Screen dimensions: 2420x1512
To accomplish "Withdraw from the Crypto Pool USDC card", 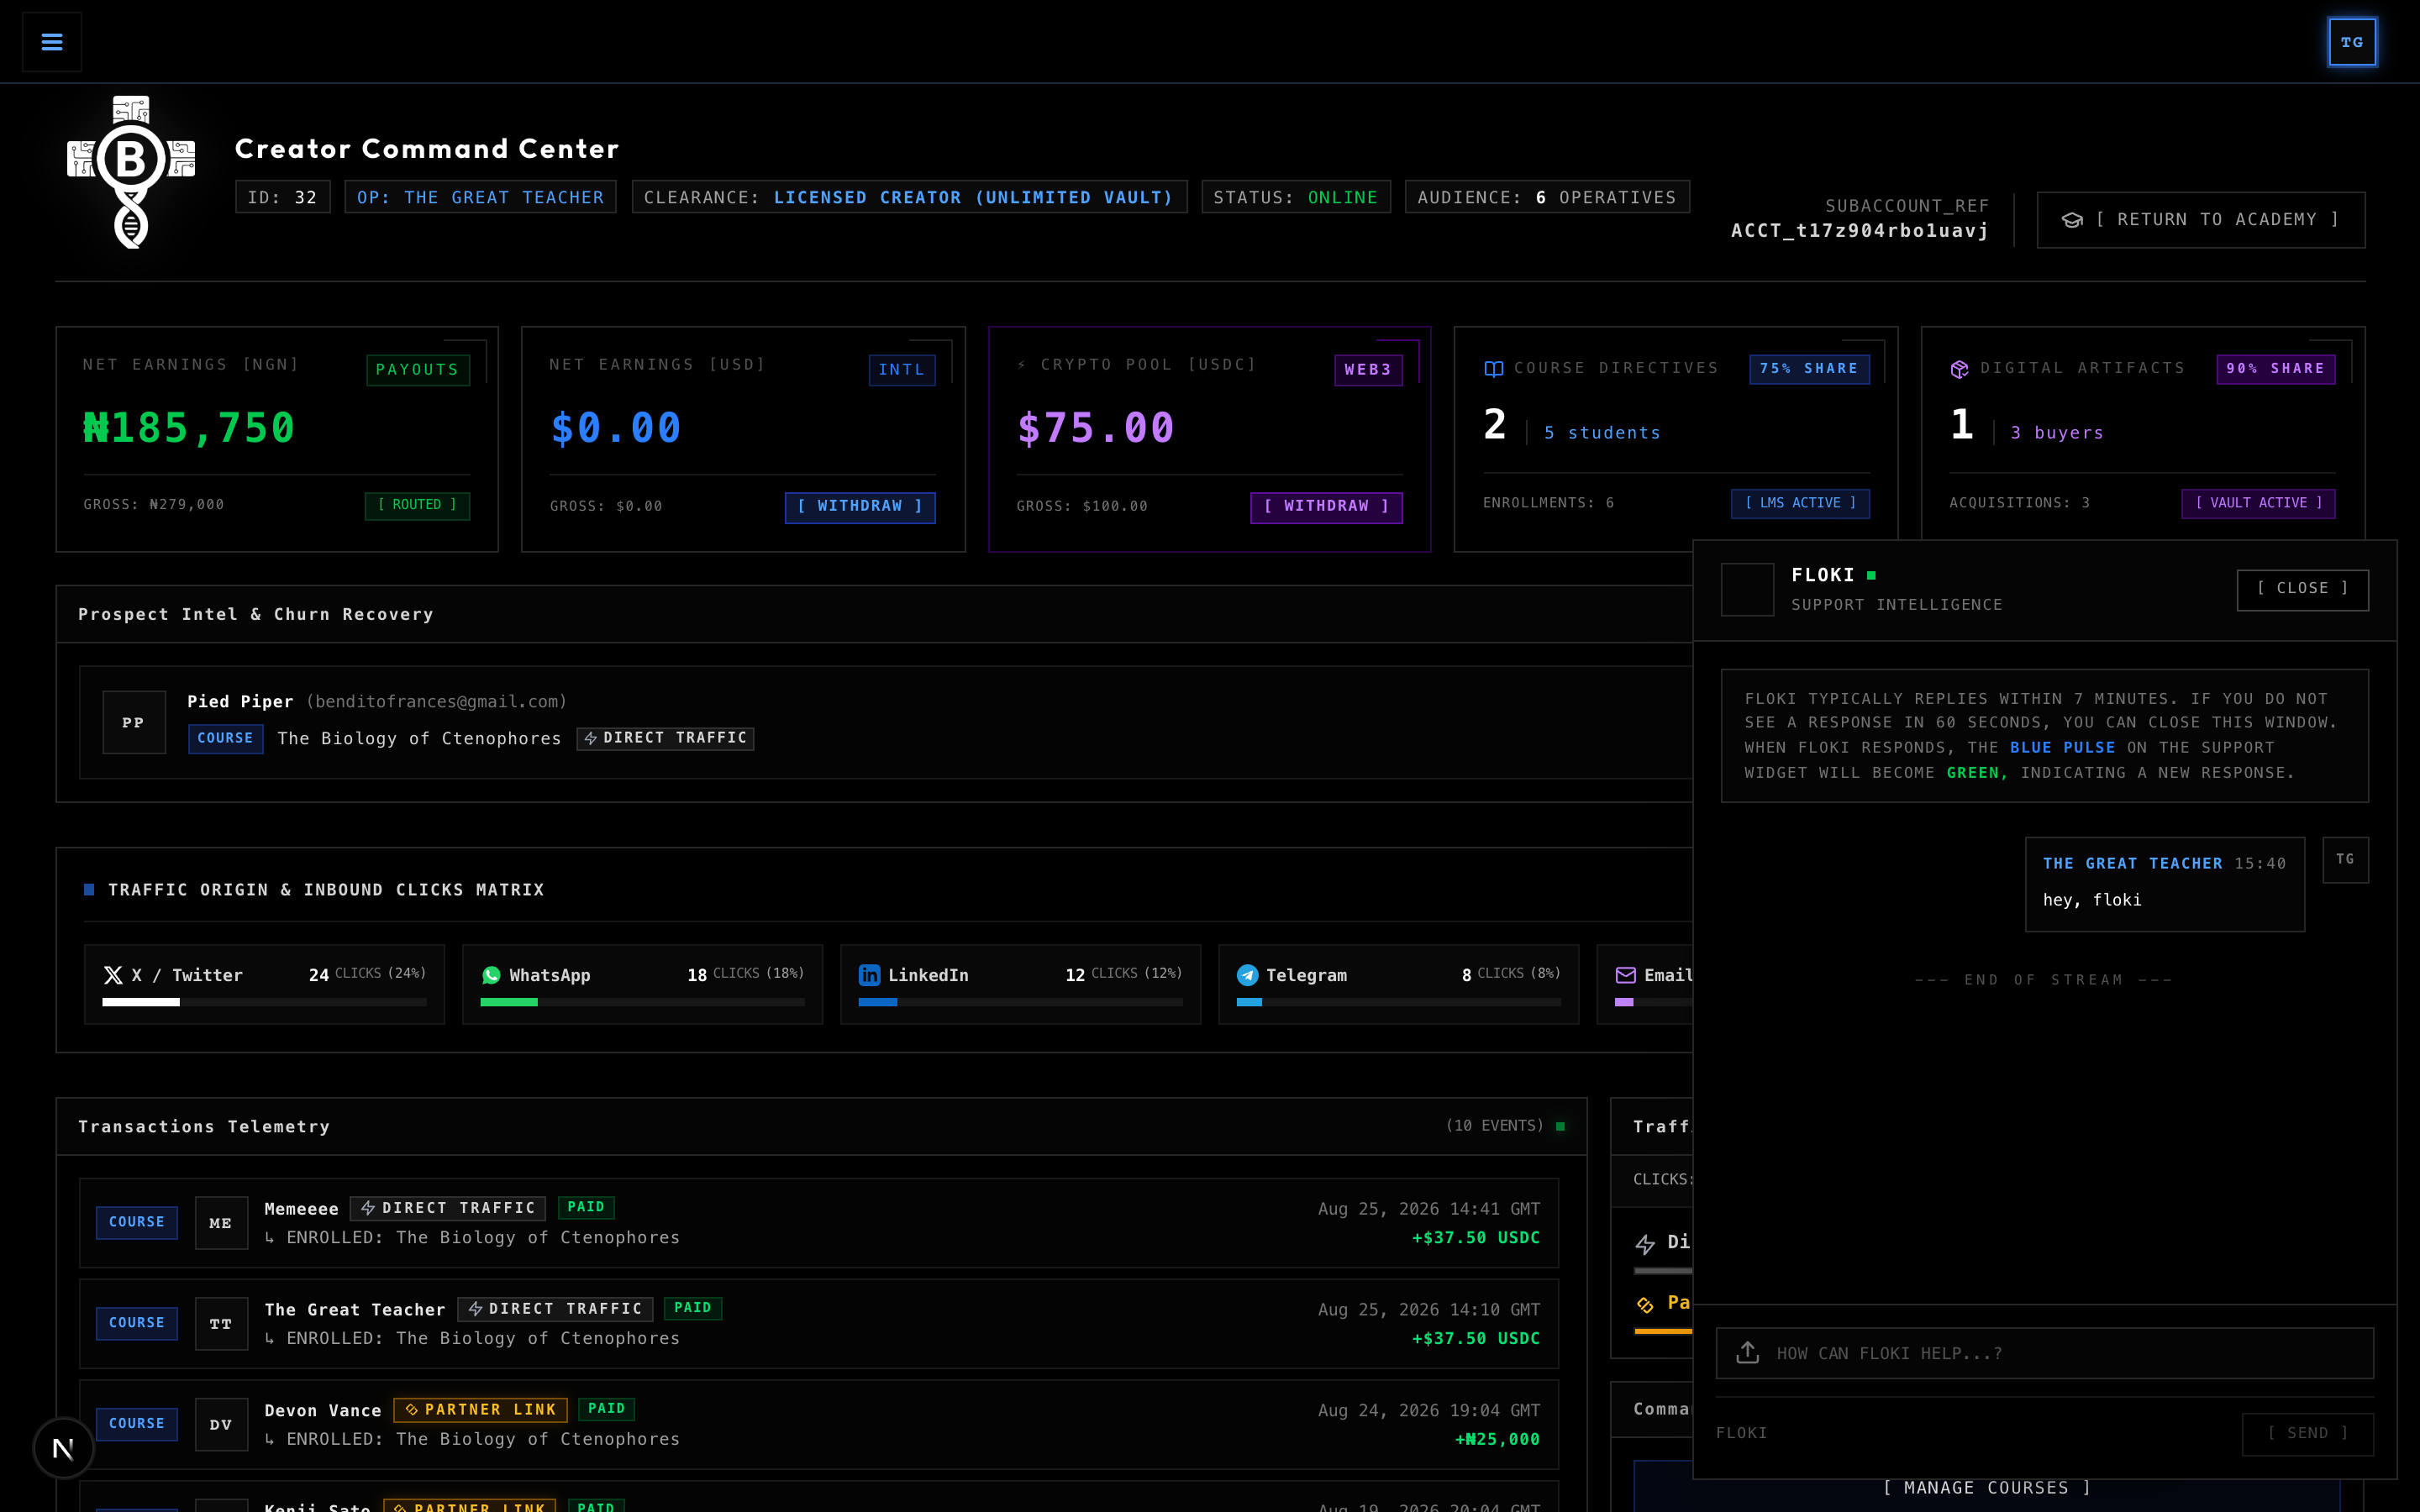I will (1326, 507).
